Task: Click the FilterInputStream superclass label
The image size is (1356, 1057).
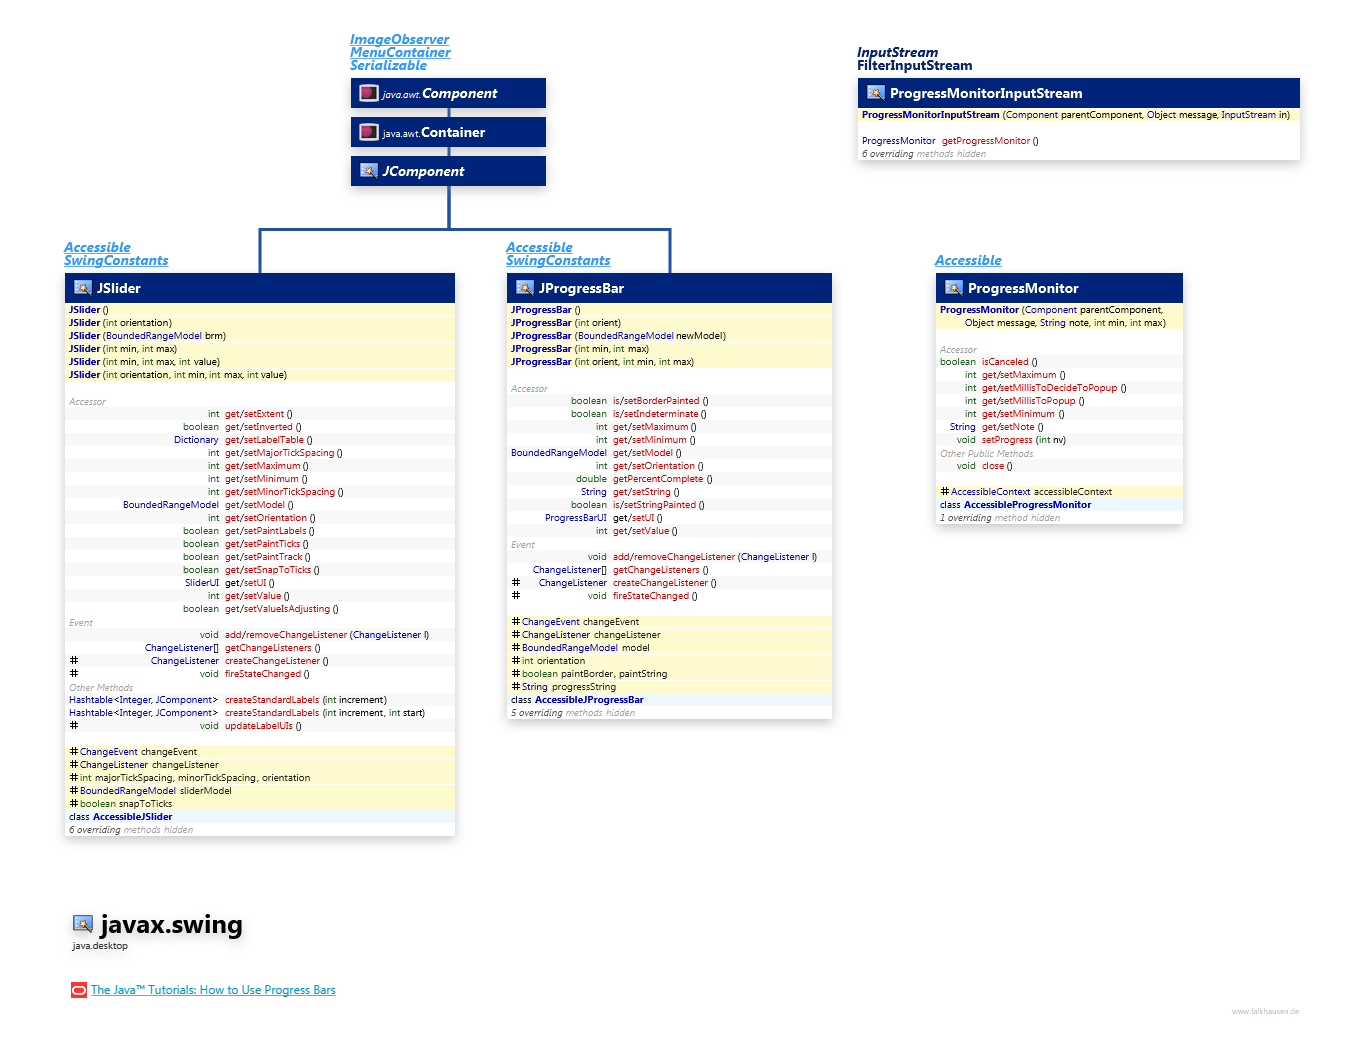Action: [x=915, y=66]
